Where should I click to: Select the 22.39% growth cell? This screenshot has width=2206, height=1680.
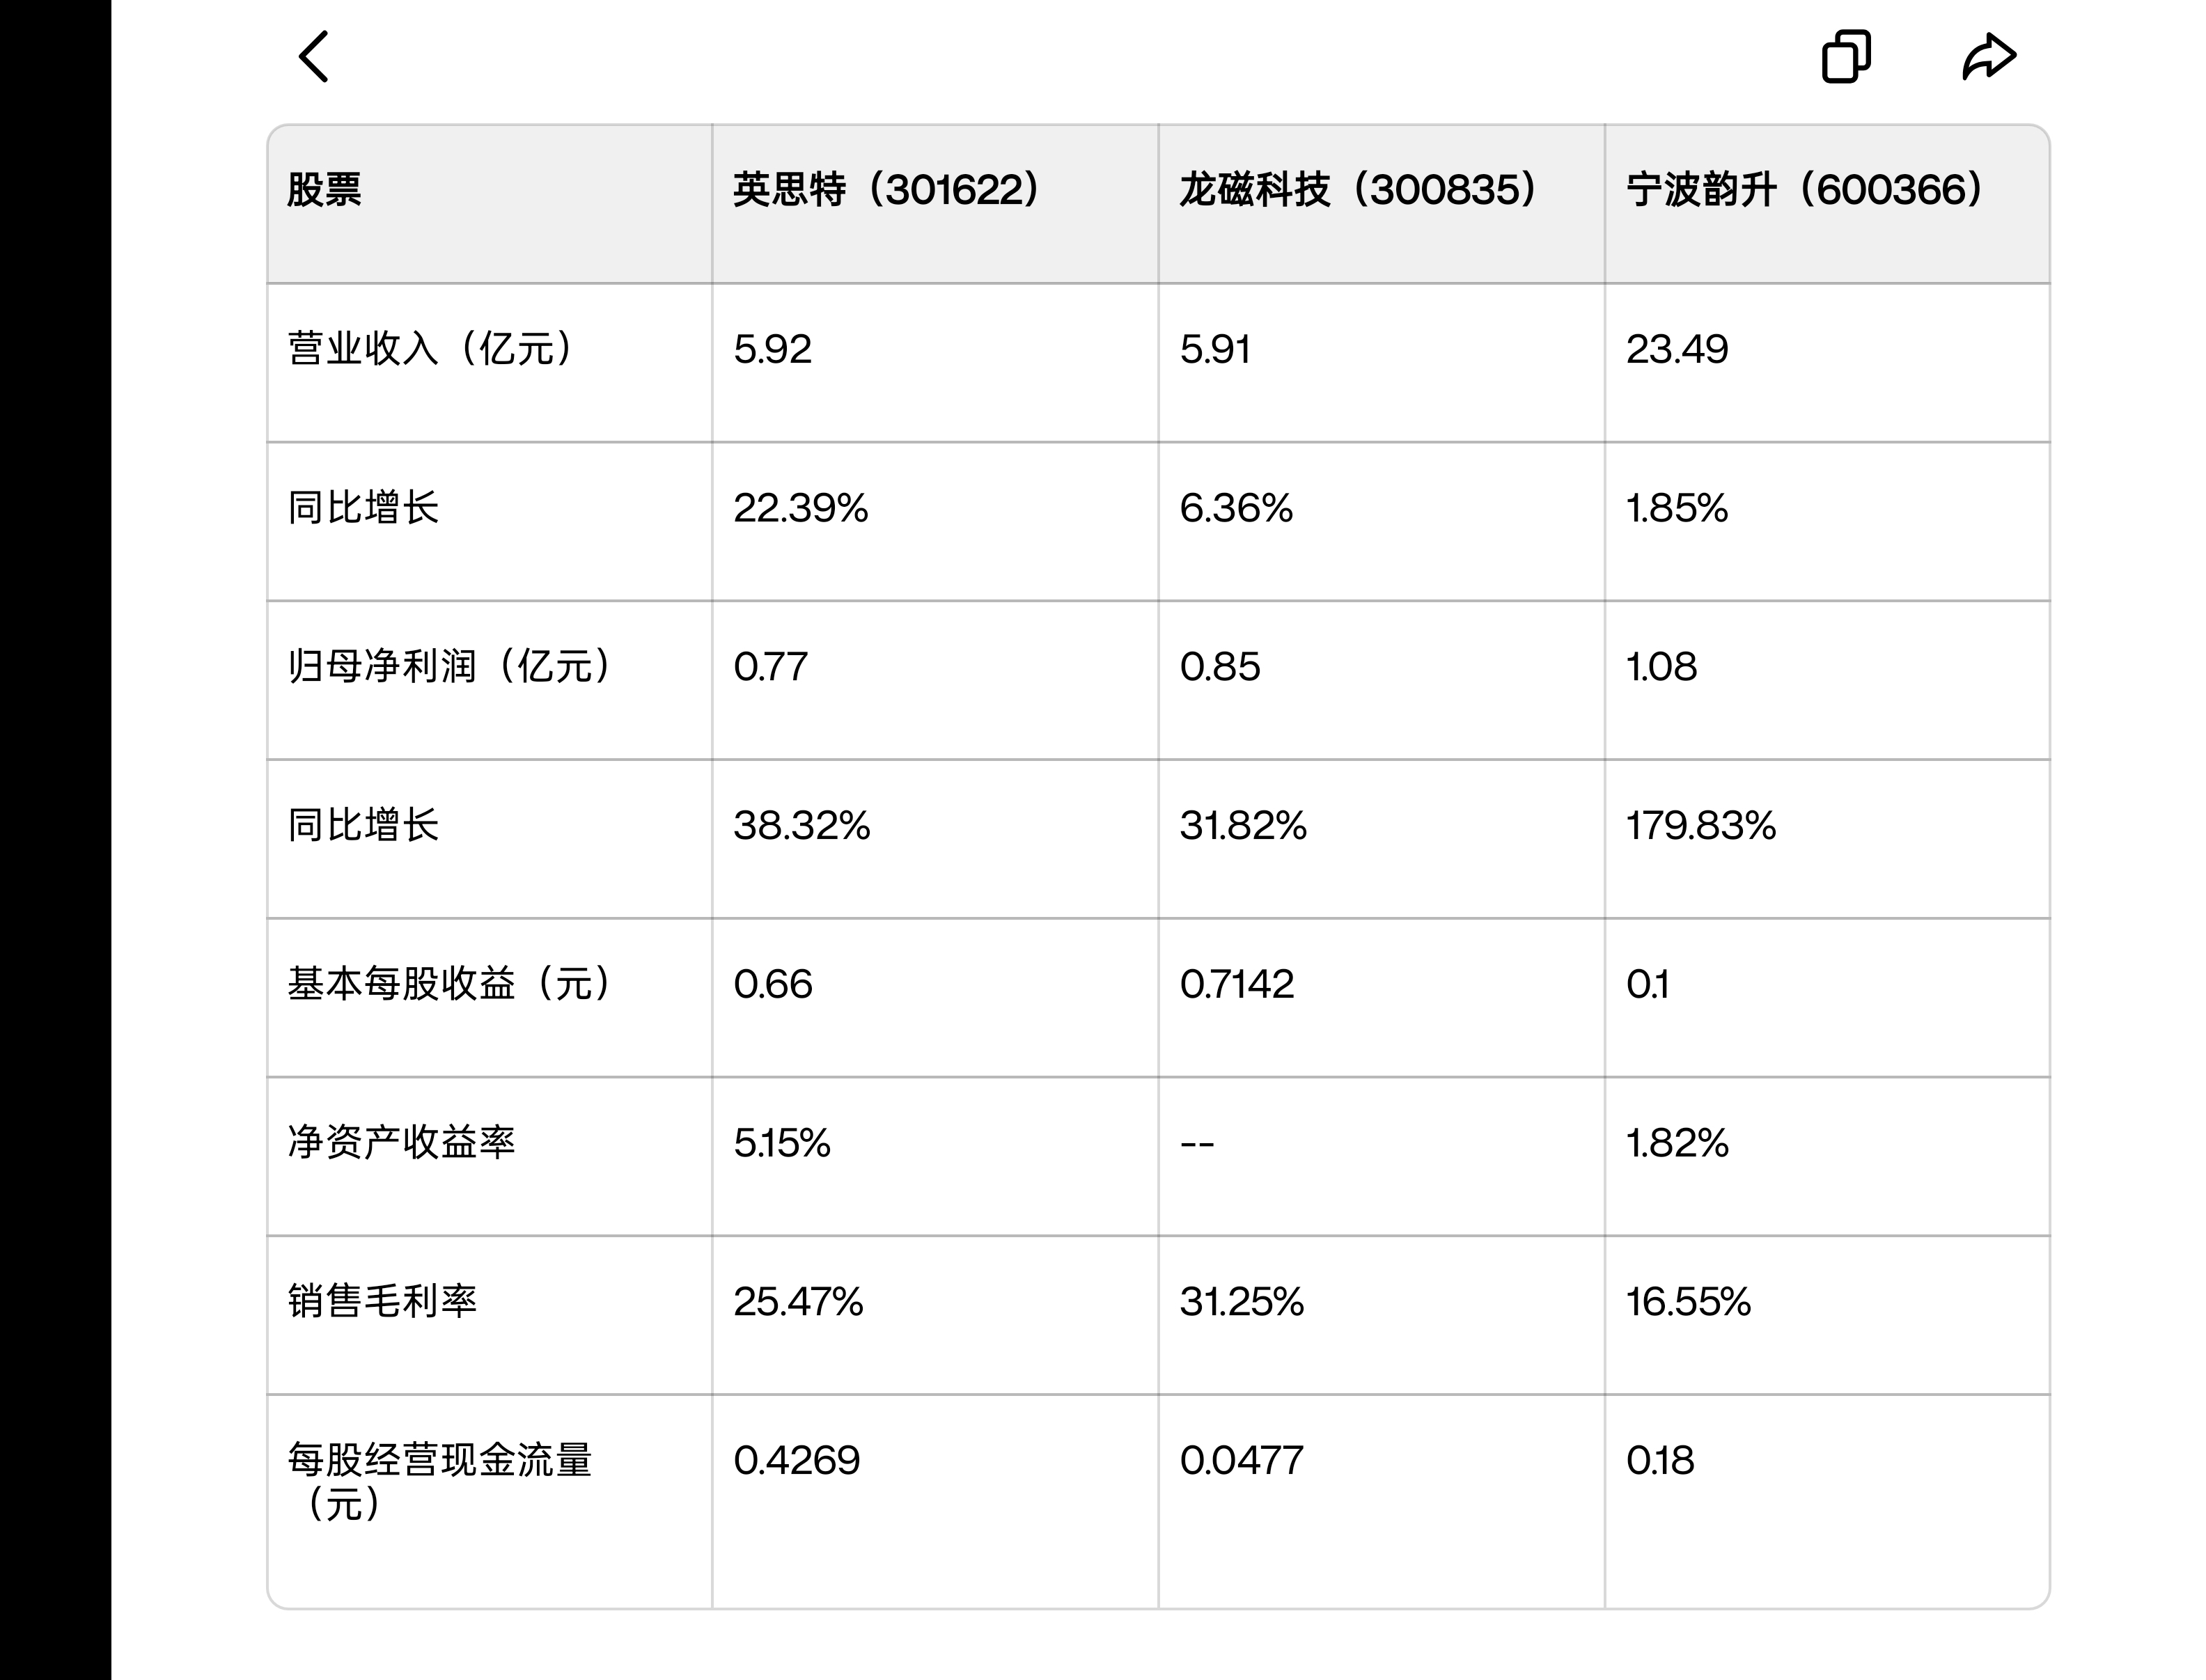click(x=800, y=508)
